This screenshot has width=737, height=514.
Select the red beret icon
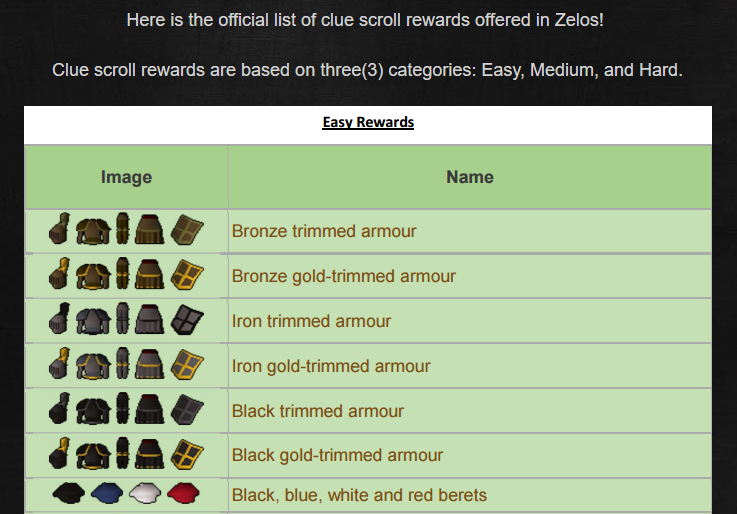point(183,493)
